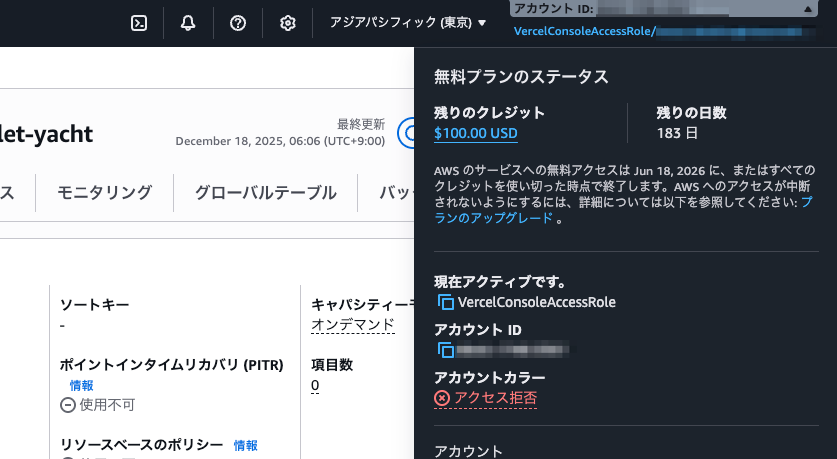The height and width of the screenshot is (459, 837).
Task: Click the item count value 0
Action: 315,385
